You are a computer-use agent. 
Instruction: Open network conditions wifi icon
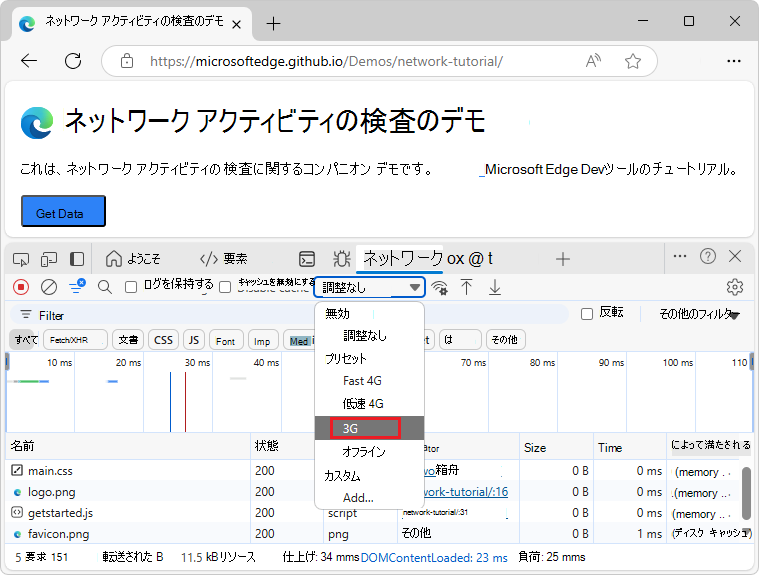440,288
